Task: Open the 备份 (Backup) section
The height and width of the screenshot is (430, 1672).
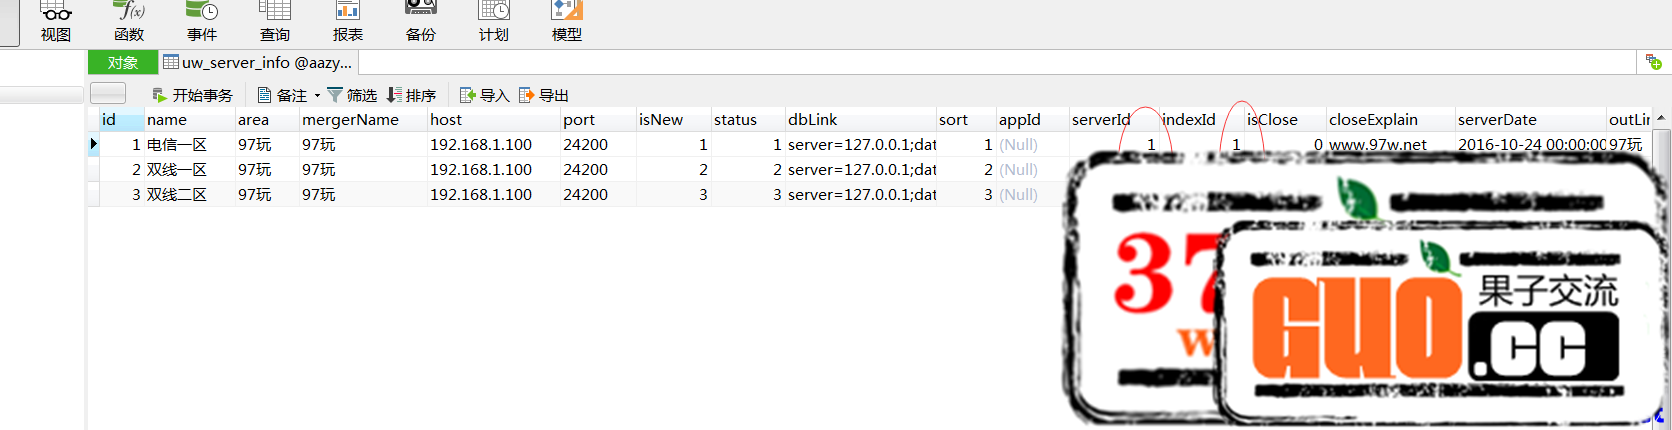Action: point(421,22)
